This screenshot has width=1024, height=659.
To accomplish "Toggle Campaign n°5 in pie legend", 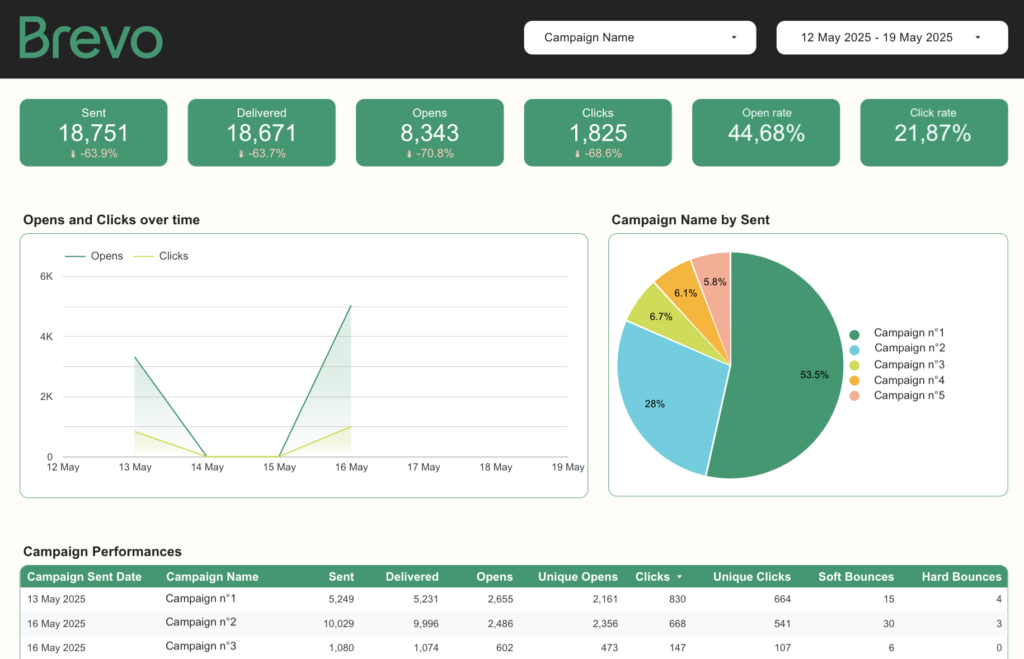I will [x=908, y=396].
